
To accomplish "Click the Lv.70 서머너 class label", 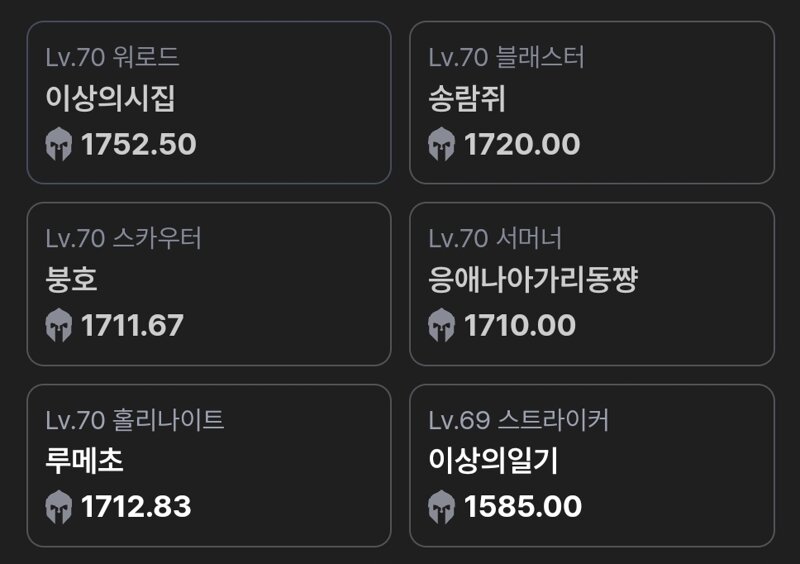I will (x=495, y=238).
